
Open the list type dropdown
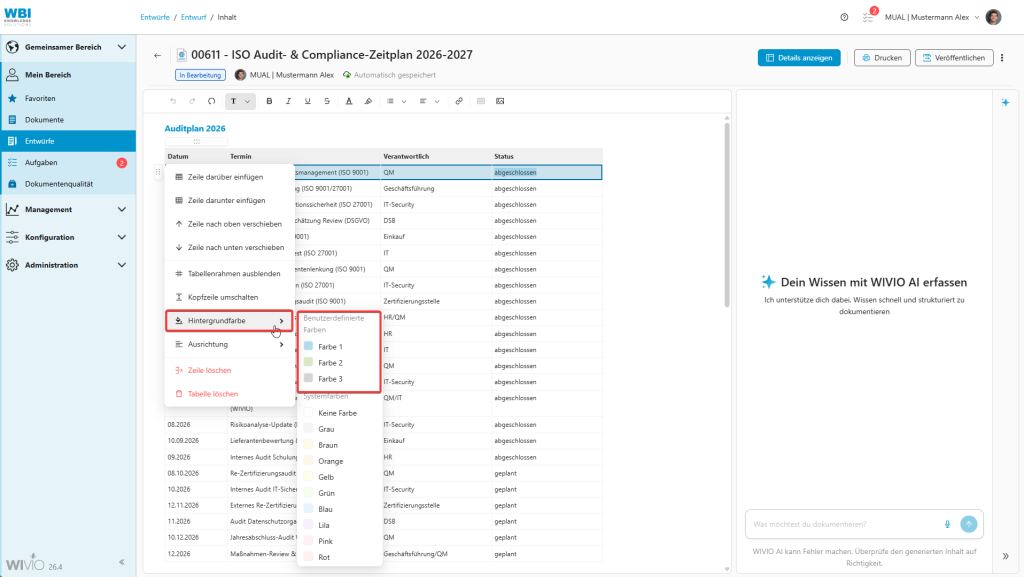click(396, 101)
